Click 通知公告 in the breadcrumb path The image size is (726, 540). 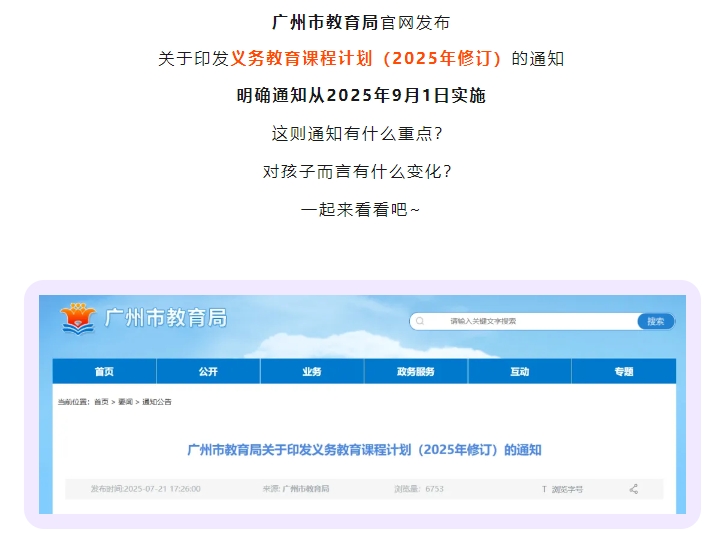coord(157,401)
